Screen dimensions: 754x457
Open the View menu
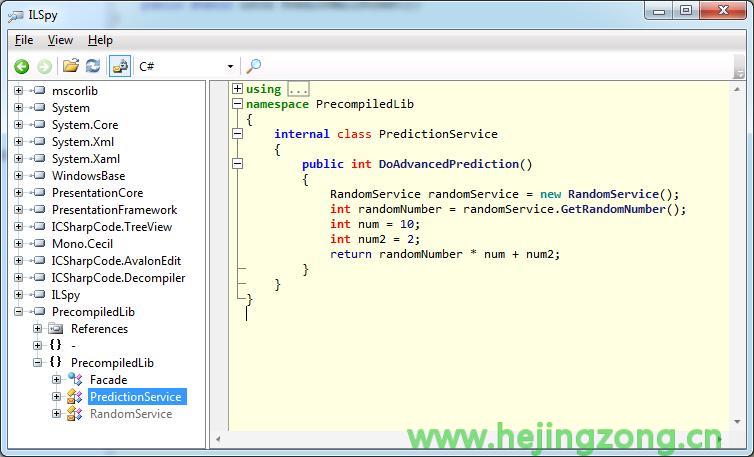click(x=60, y=40)
